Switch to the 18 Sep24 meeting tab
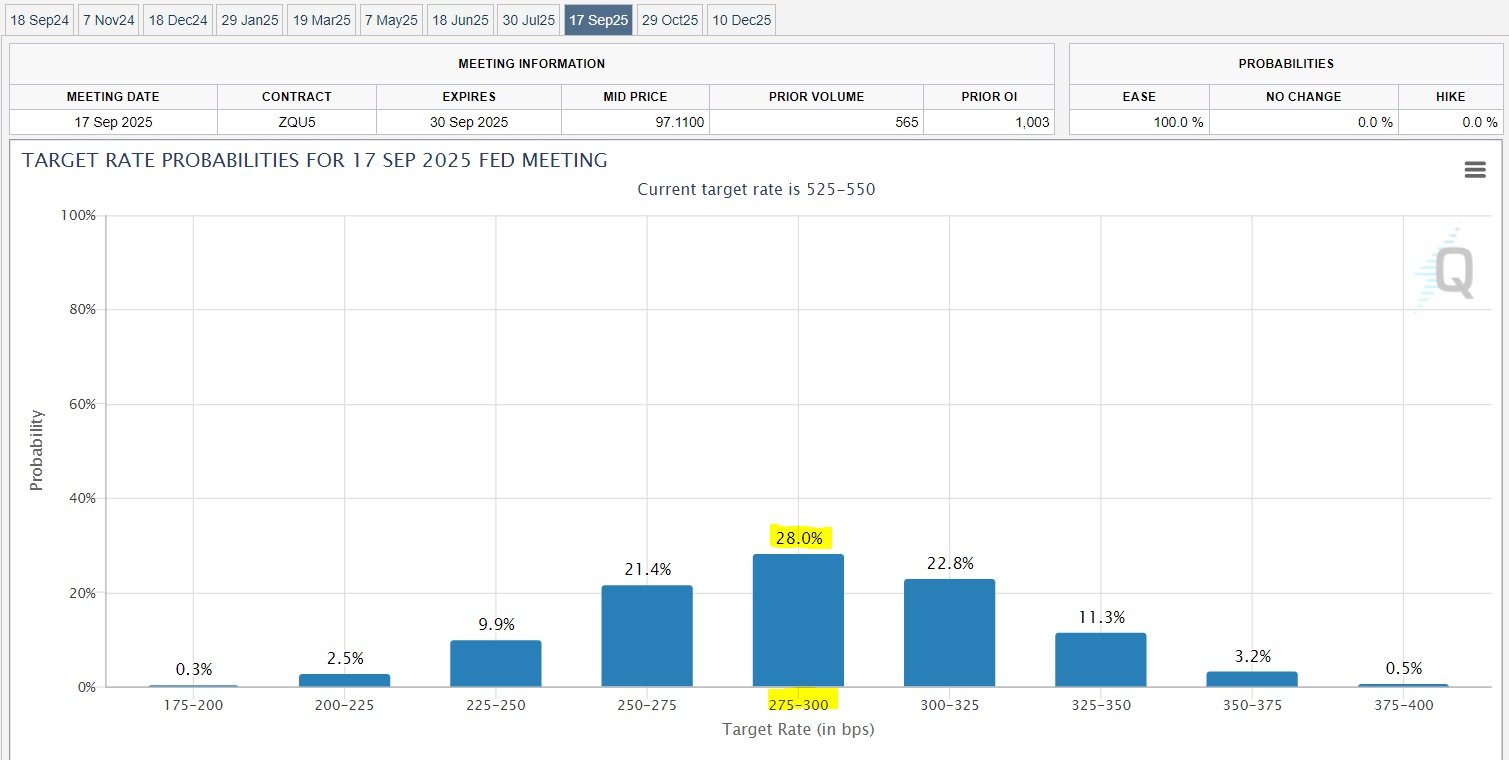The width and height of the screenshot is (1509, 760). click(x=39, y=20)
